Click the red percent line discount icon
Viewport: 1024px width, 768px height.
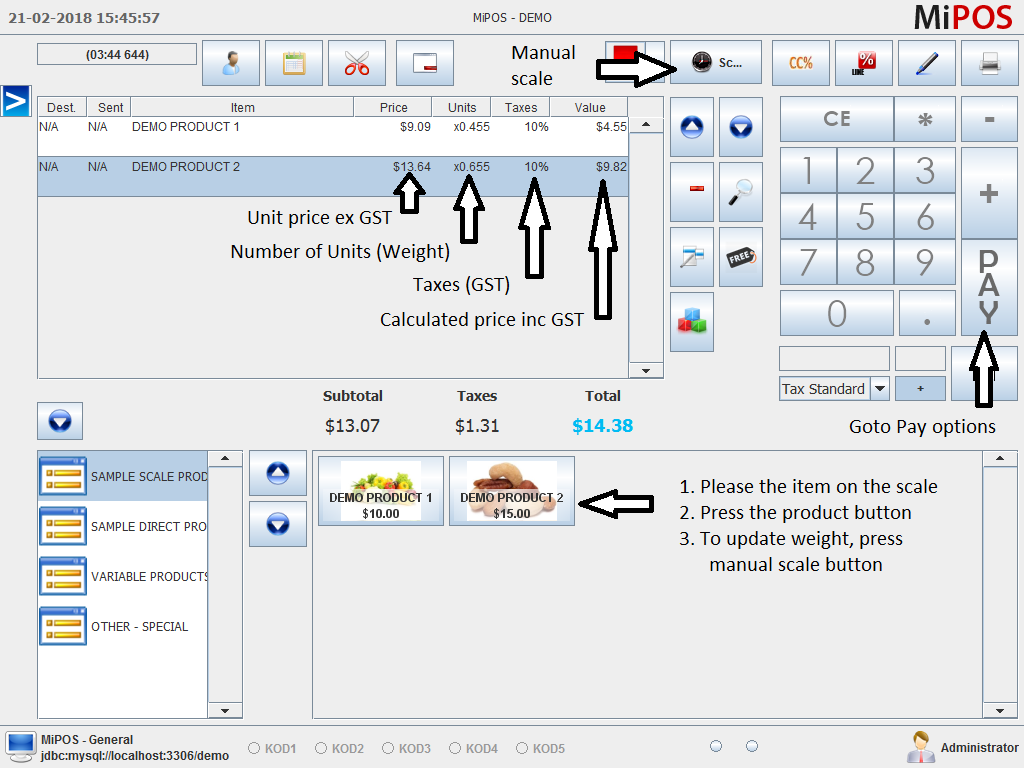tap(863, 63)
